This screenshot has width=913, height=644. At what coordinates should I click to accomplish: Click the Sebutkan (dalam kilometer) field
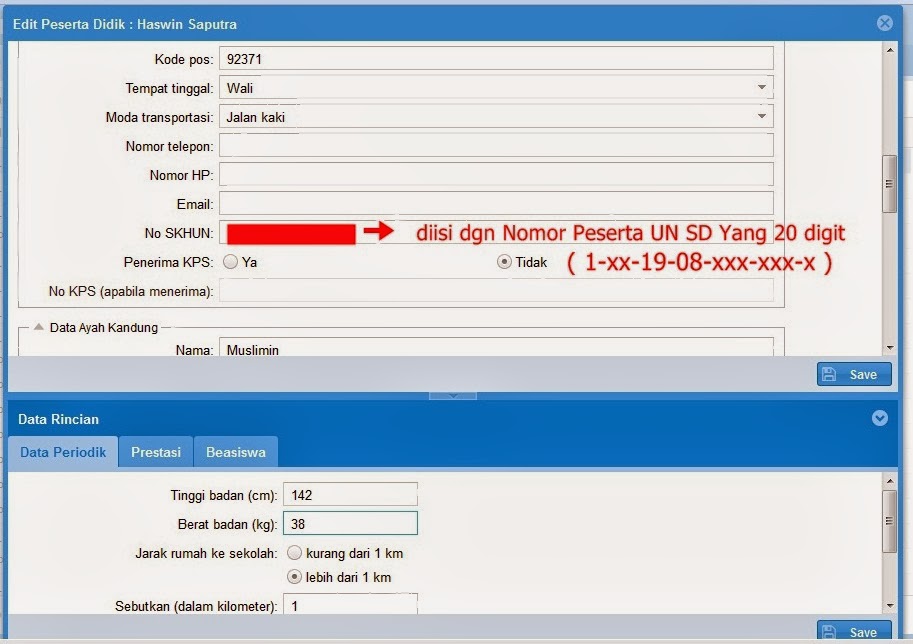(351, 604)
